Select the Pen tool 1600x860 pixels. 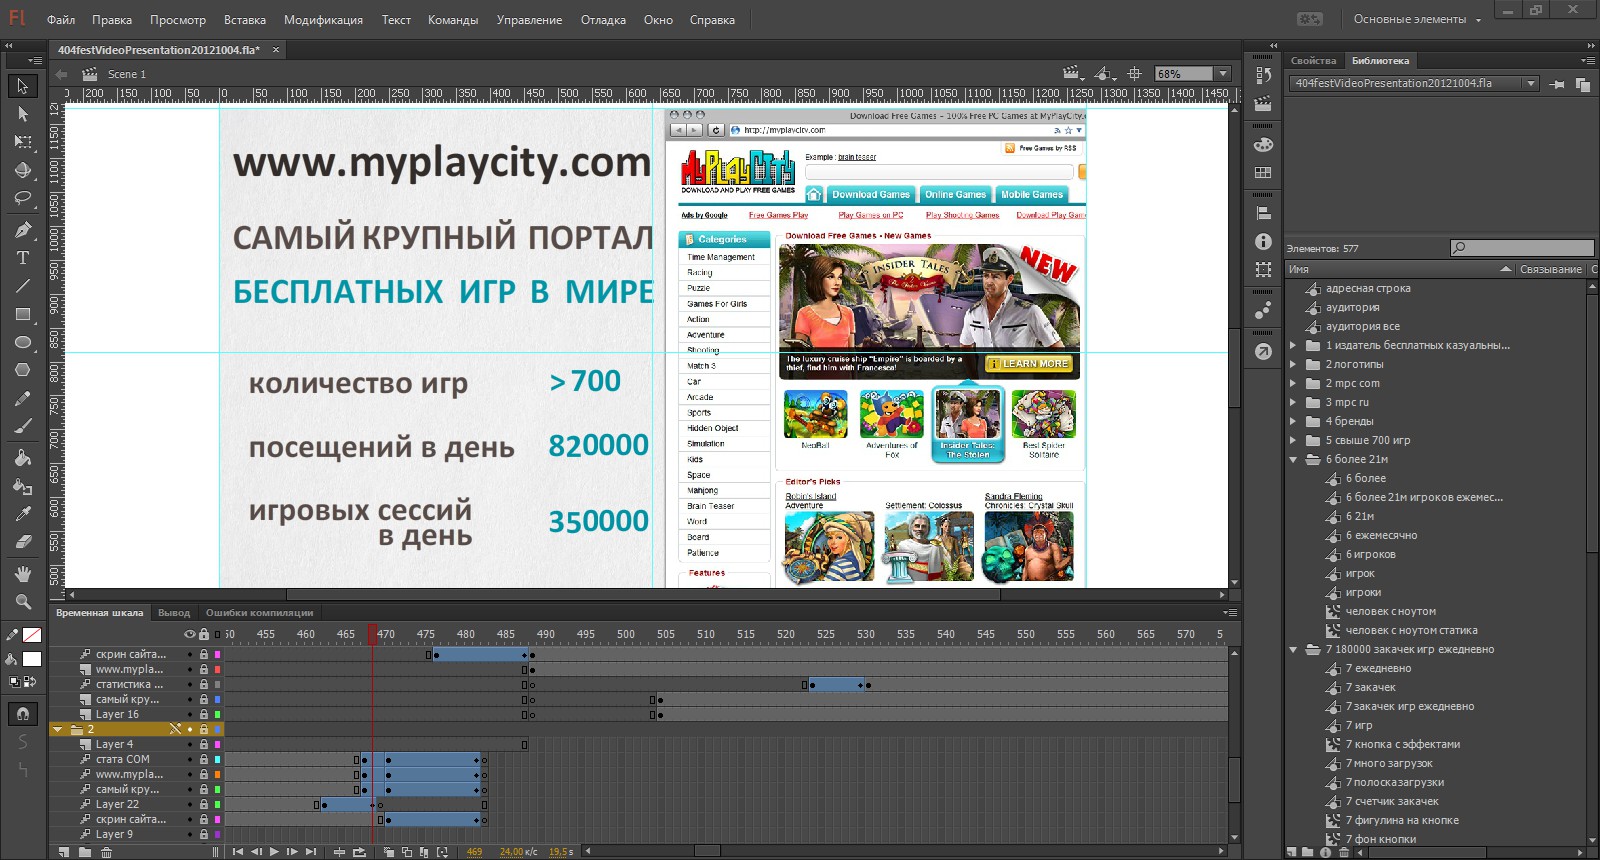[23, 229]
